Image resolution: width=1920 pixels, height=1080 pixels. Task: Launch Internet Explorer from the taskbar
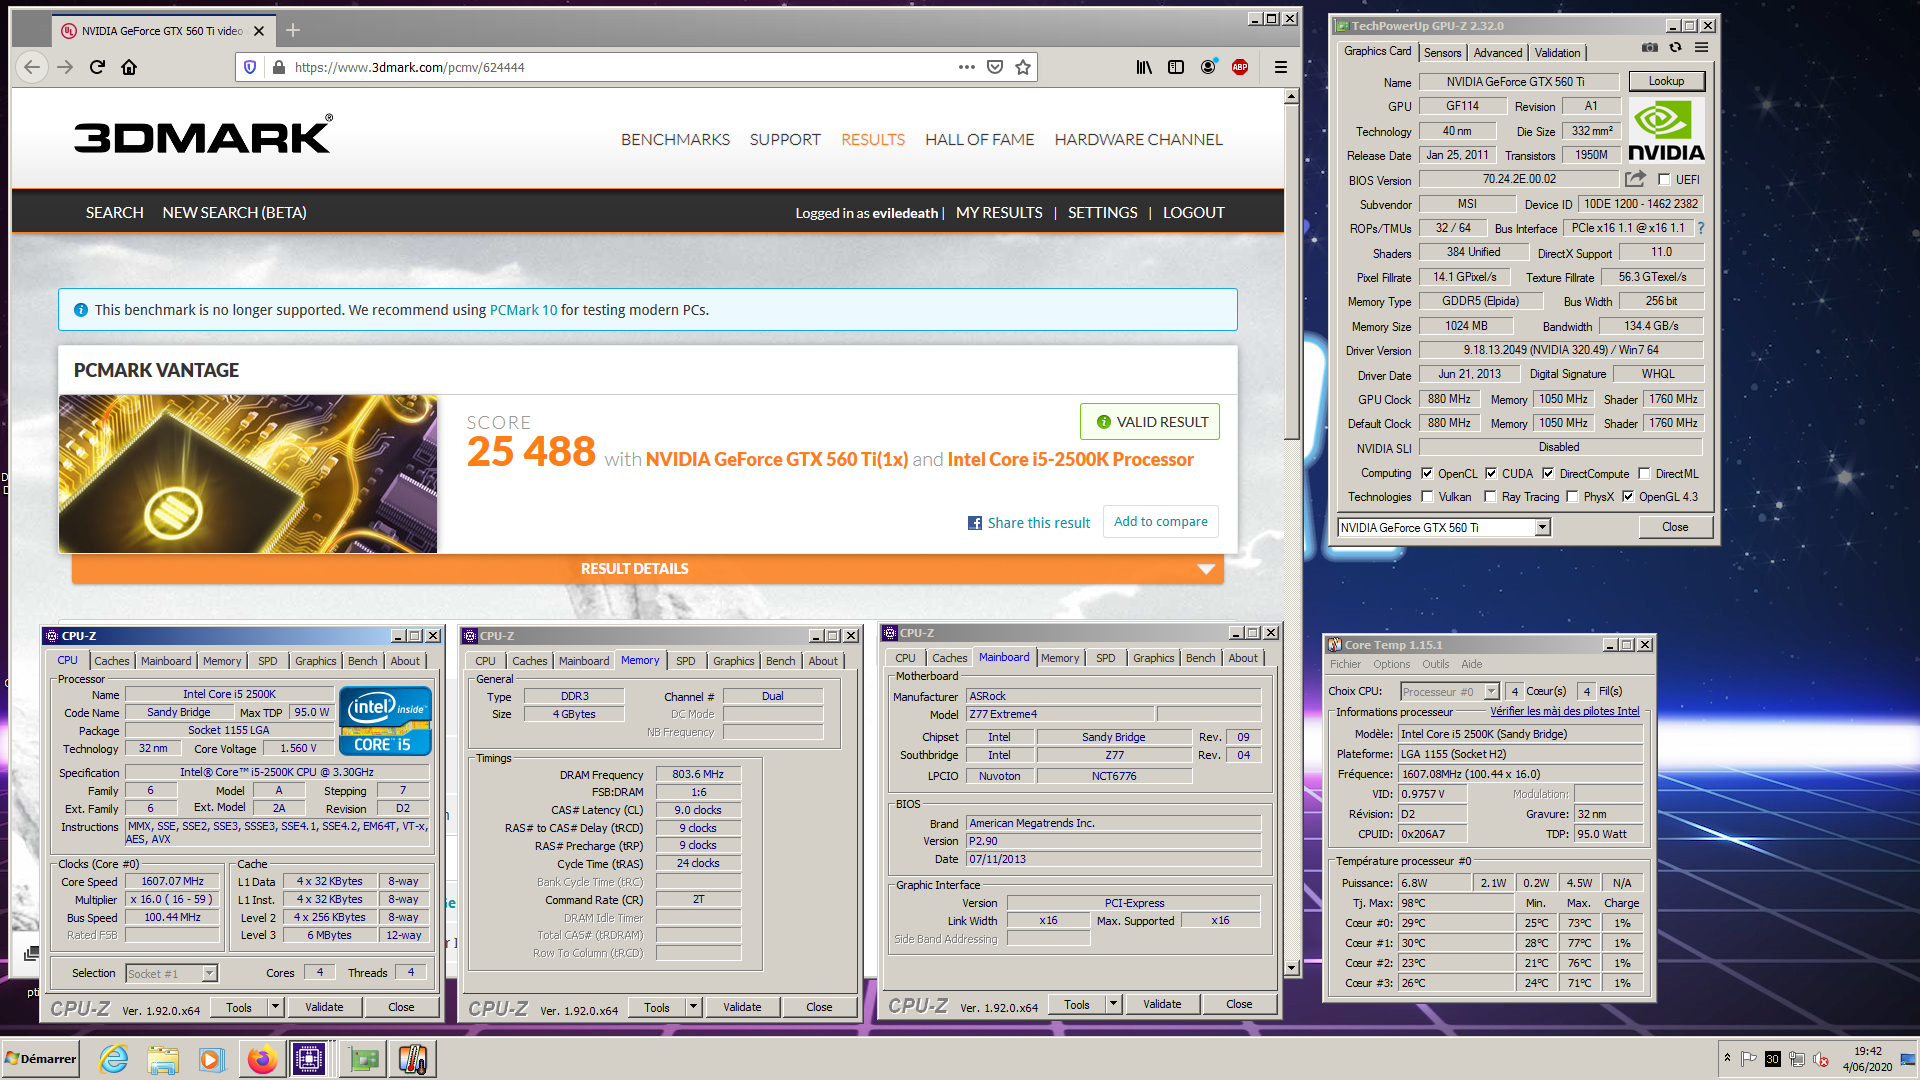114,1059
